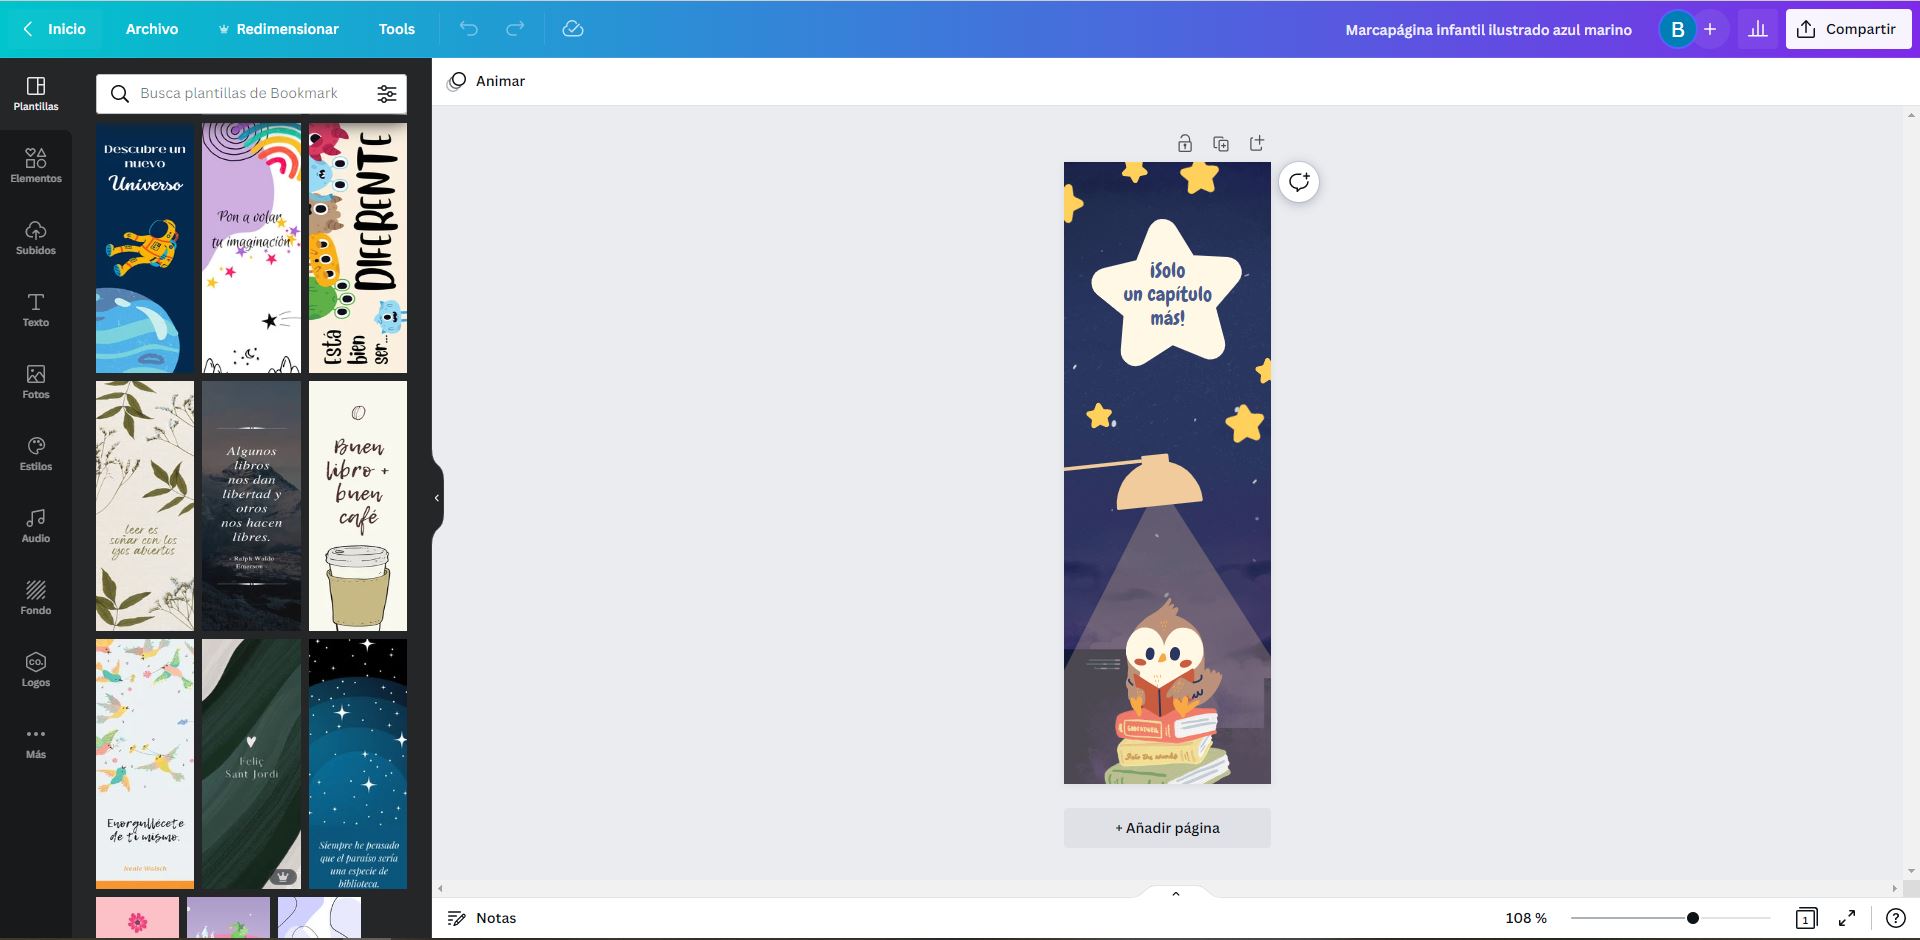Screen dimensions: 1920x940
Task: Open the template search filters icon
Action: tap(386, 93)
